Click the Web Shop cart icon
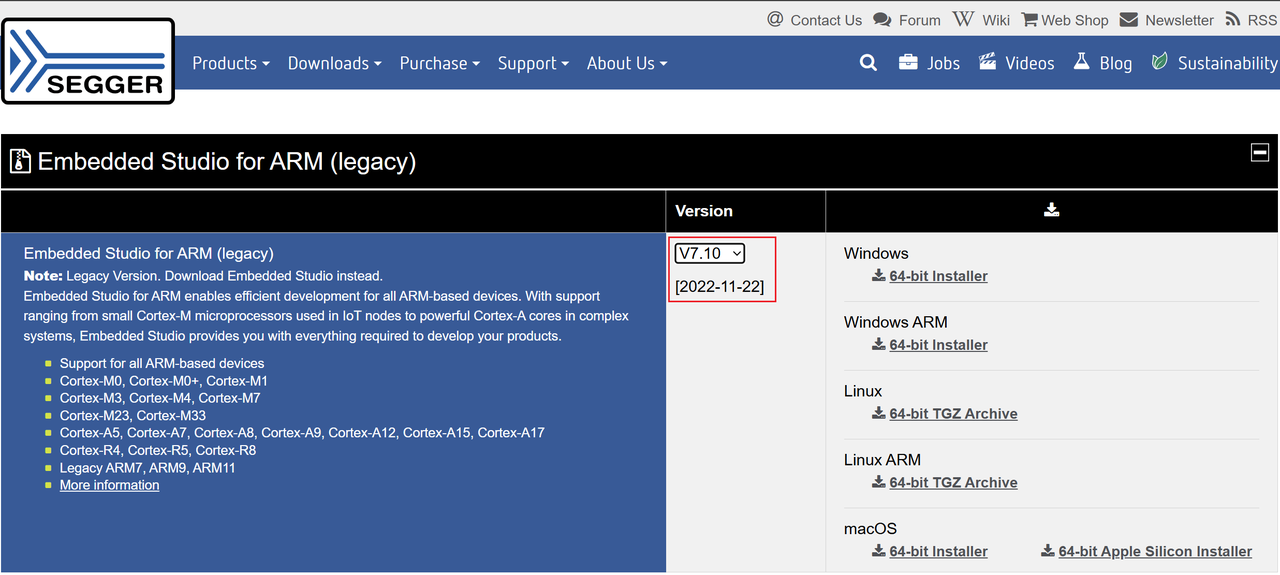This screenshot has height=575, width=1280. point(1029,19)
